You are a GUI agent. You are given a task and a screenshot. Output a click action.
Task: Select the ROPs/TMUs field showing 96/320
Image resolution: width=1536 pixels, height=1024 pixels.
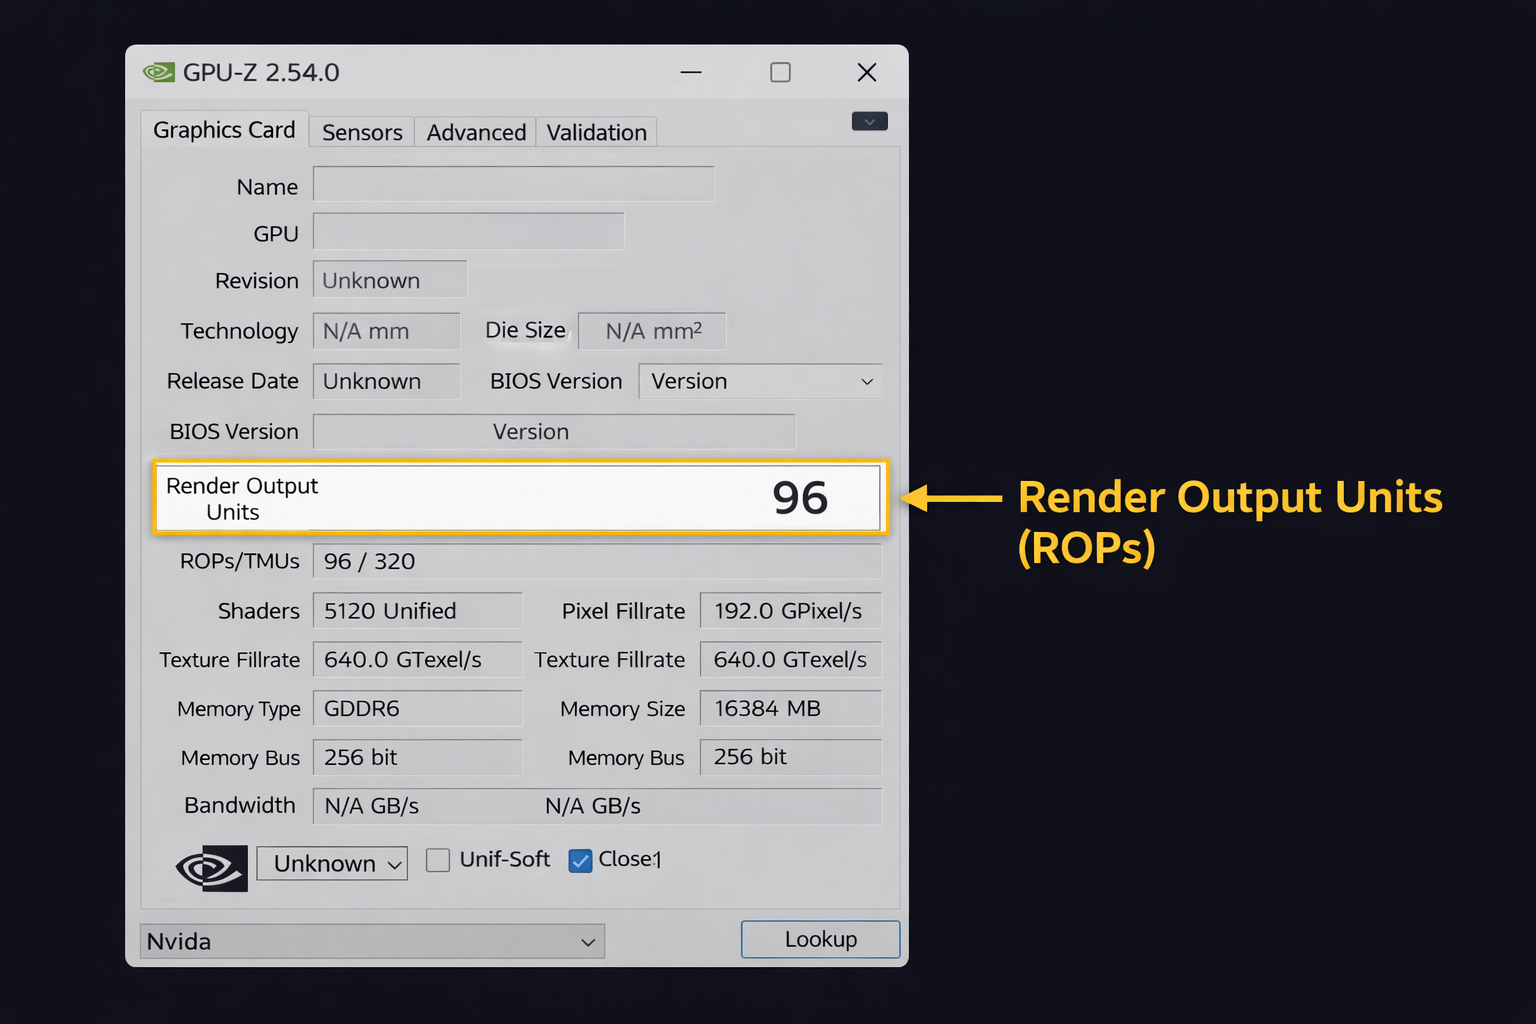(597, 561)
